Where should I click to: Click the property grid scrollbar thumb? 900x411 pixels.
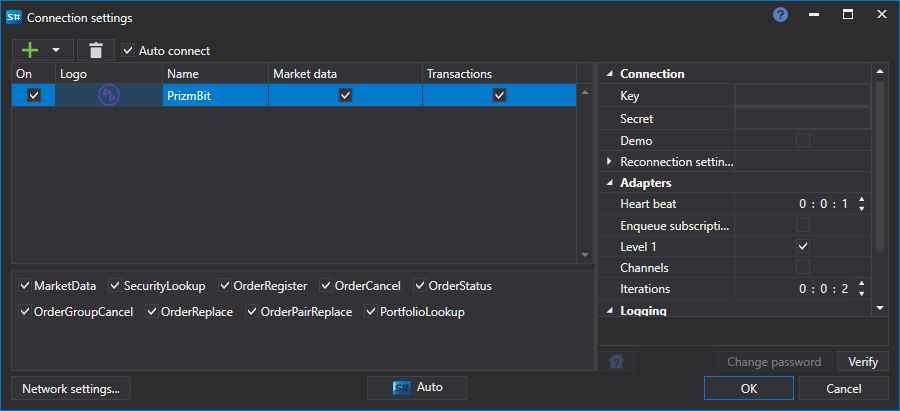click(880, 166)
